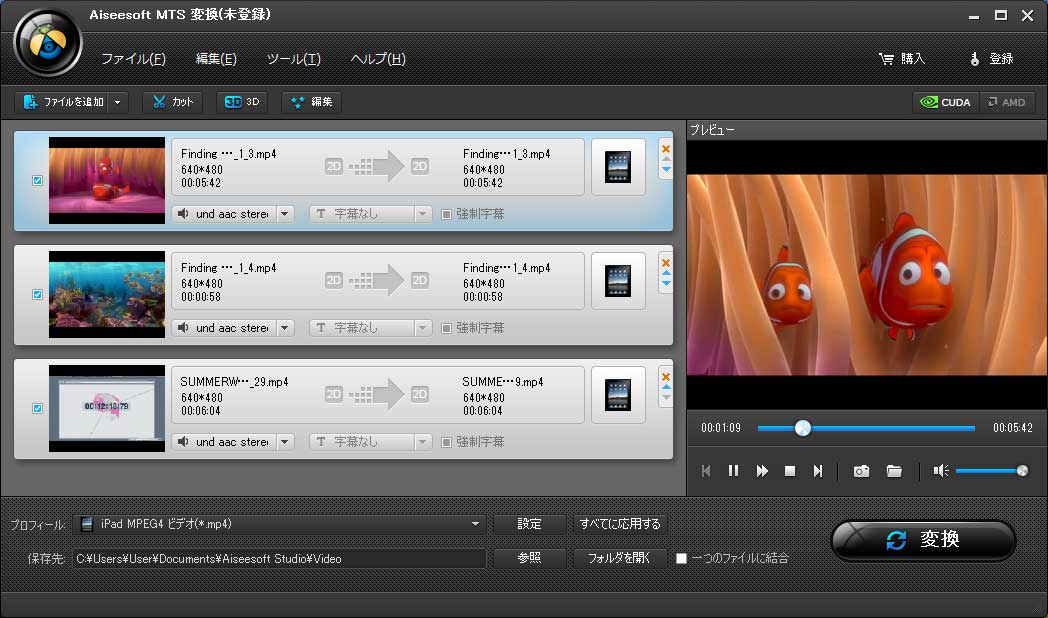The height and width of the screenshot is (618, 1048).
Task: Uncheck the first Finding video checkbox
Action: 38,181
